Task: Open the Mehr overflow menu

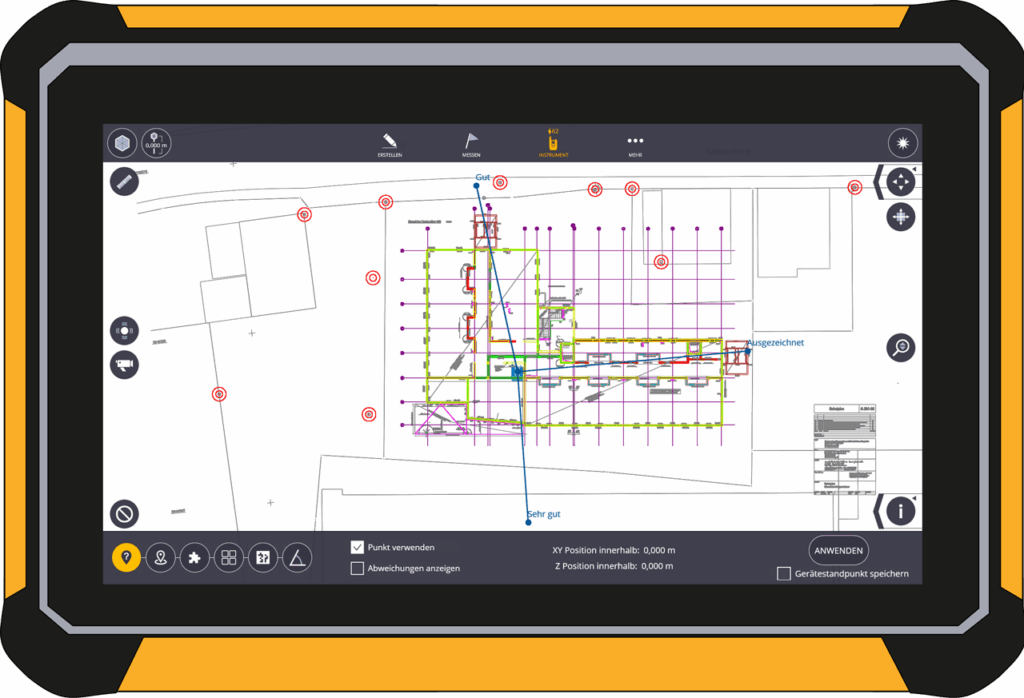Action: point(635,145)
